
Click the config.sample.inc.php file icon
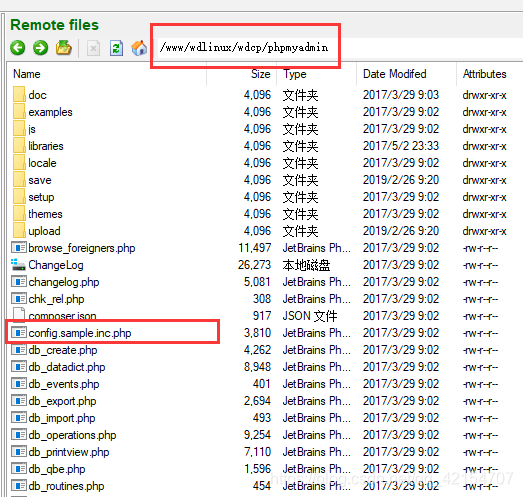tap(19, 333)
